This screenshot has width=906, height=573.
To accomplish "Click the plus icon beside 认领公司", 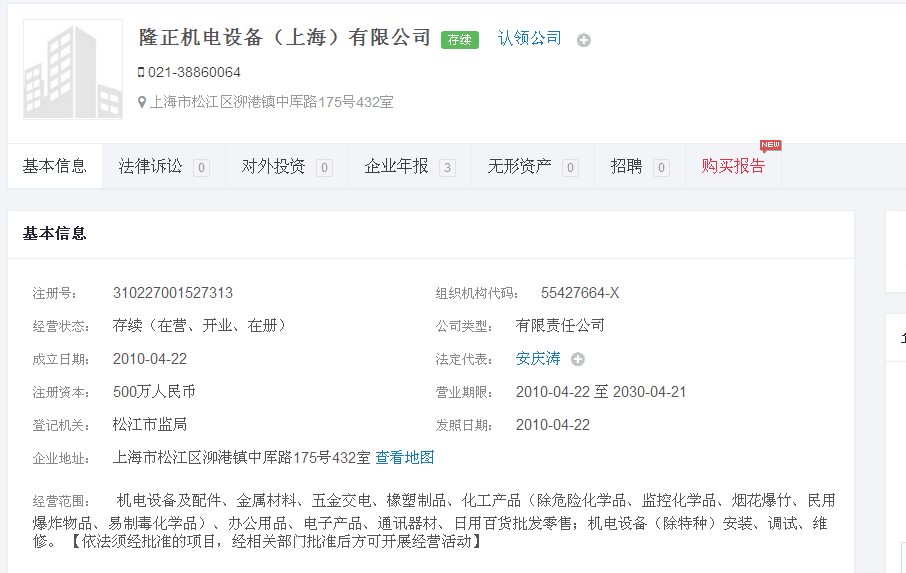I will pos(584,41).
